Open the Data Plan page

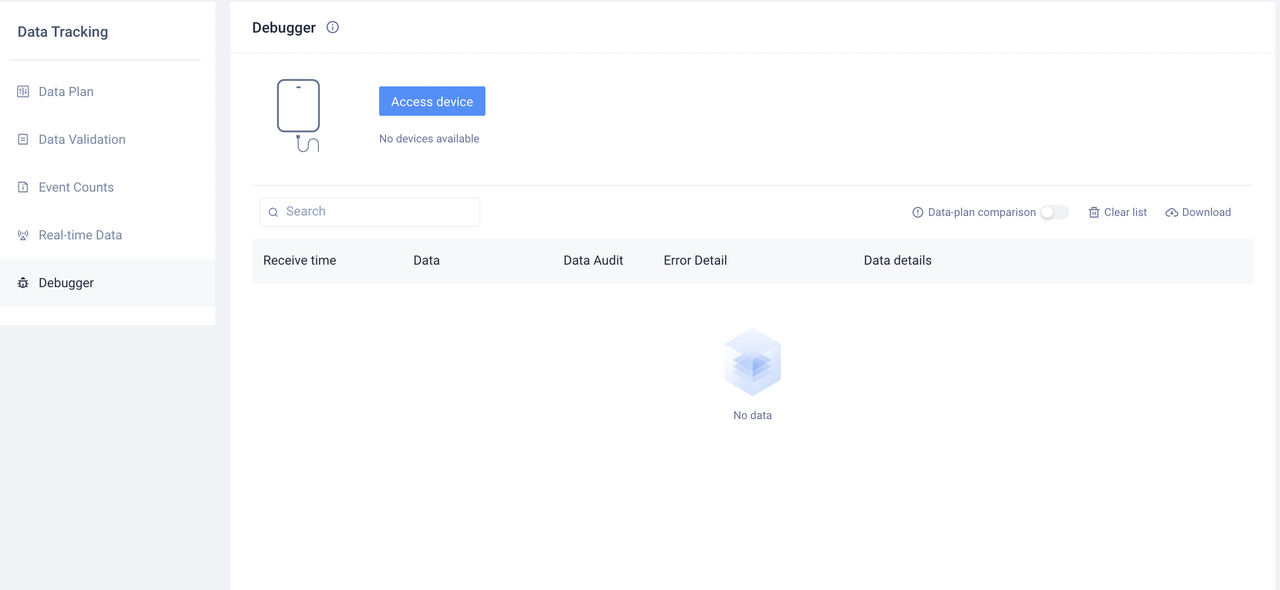[x=66, y=91]
